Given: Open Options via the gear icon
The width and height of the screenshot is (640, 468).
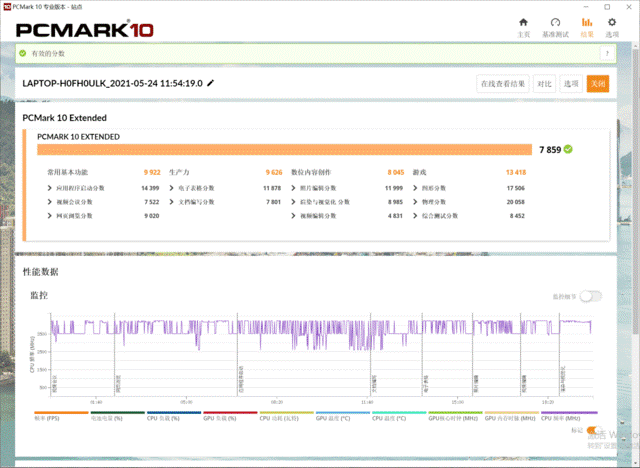Looking at the screenshot, I should (x=611, y=22).
